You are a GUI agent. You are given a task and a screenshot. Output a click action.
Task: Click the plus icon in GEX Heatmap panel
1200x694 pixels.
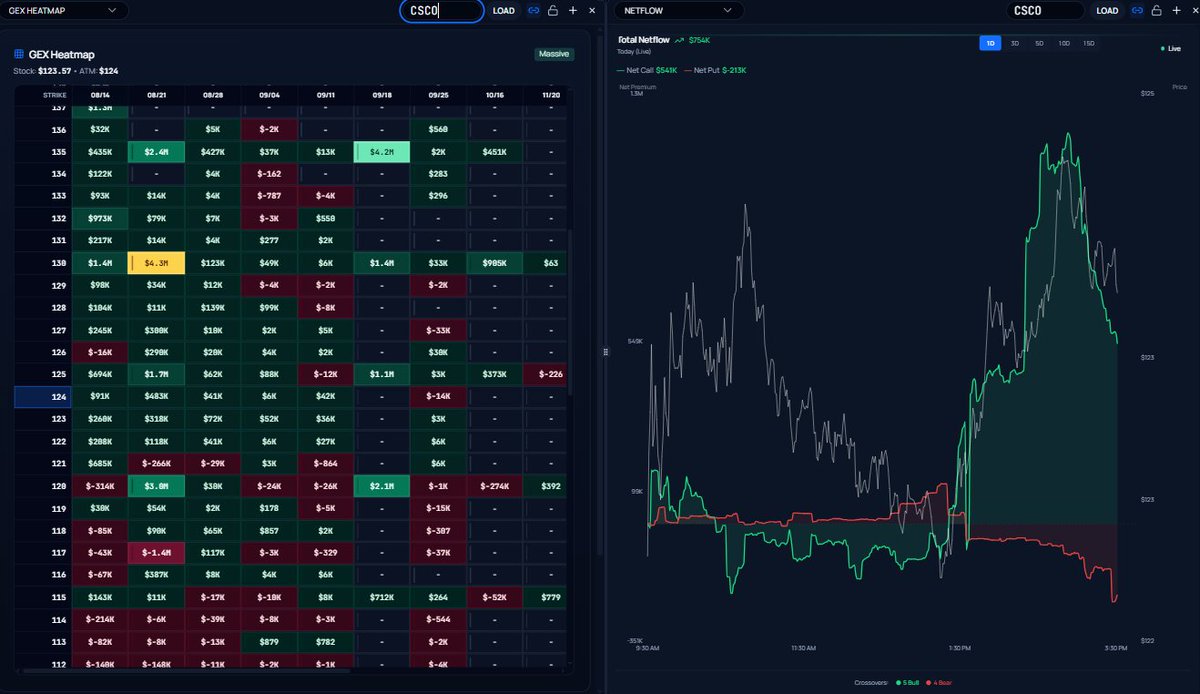(x=573, y=10)
